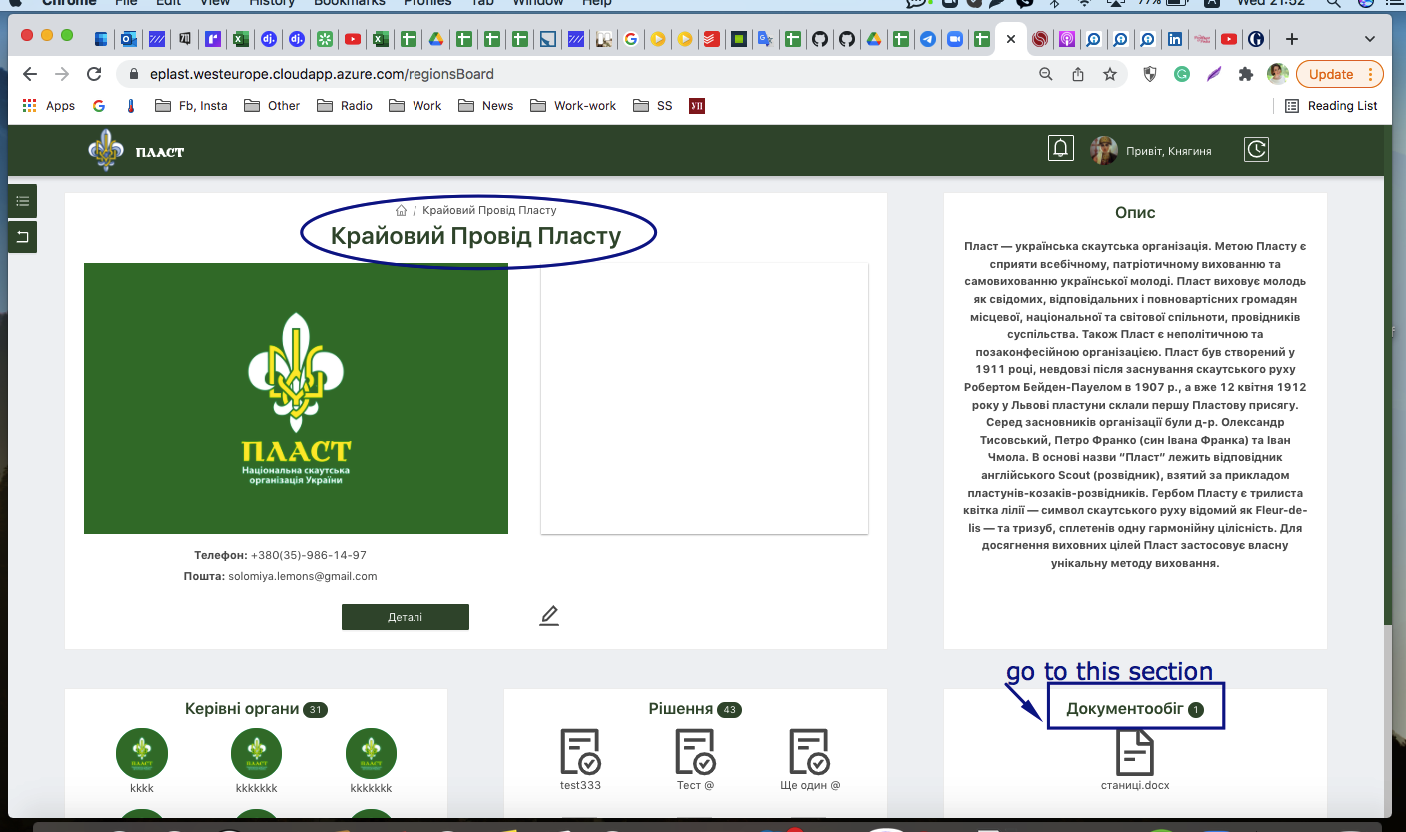Click the Документообіг section heading
1406x832 pixels.
(x=1125, y=709)
